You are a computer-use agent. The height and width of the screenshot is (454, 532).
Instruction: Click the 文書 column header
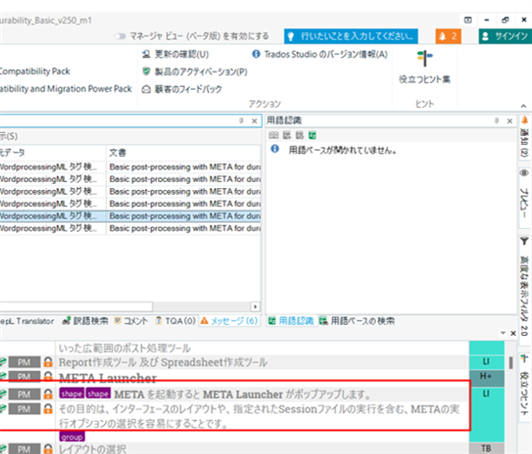[x=184, y=153]
